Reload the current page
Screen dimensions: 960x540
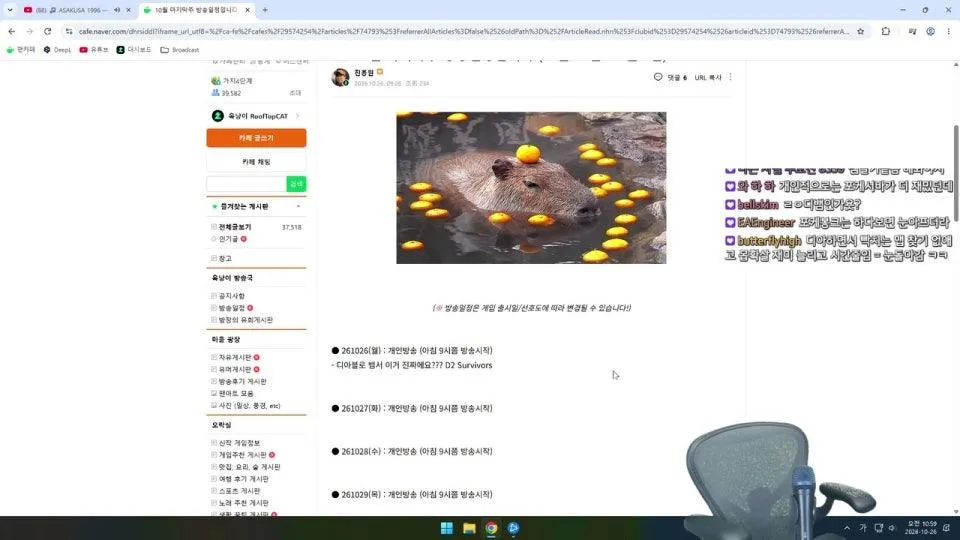[x=48, y=31]
